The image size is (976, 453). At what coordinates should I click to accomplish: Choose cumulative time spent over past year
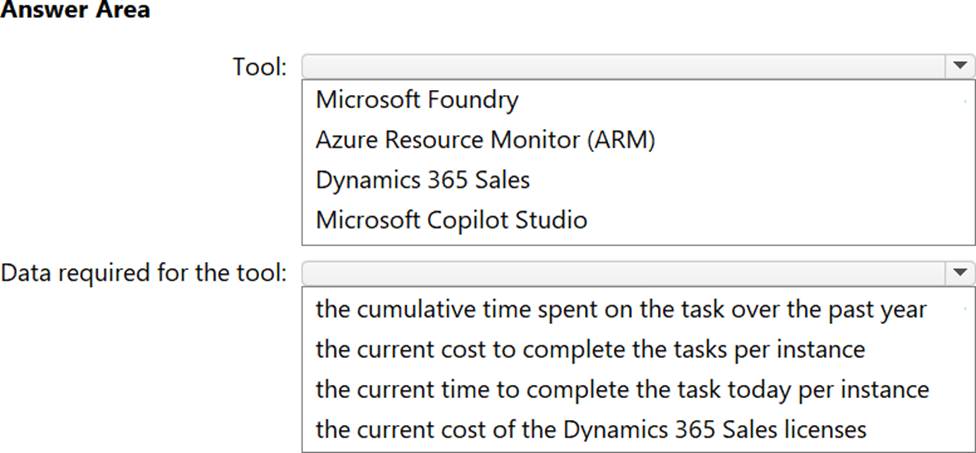(620, 309)
